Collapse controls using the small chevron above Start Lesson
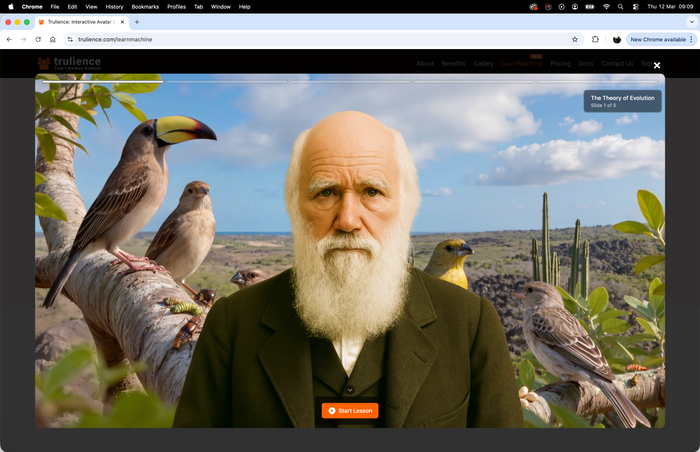The height and width of the screenshot is (452, 700). [x=350, y=389]
